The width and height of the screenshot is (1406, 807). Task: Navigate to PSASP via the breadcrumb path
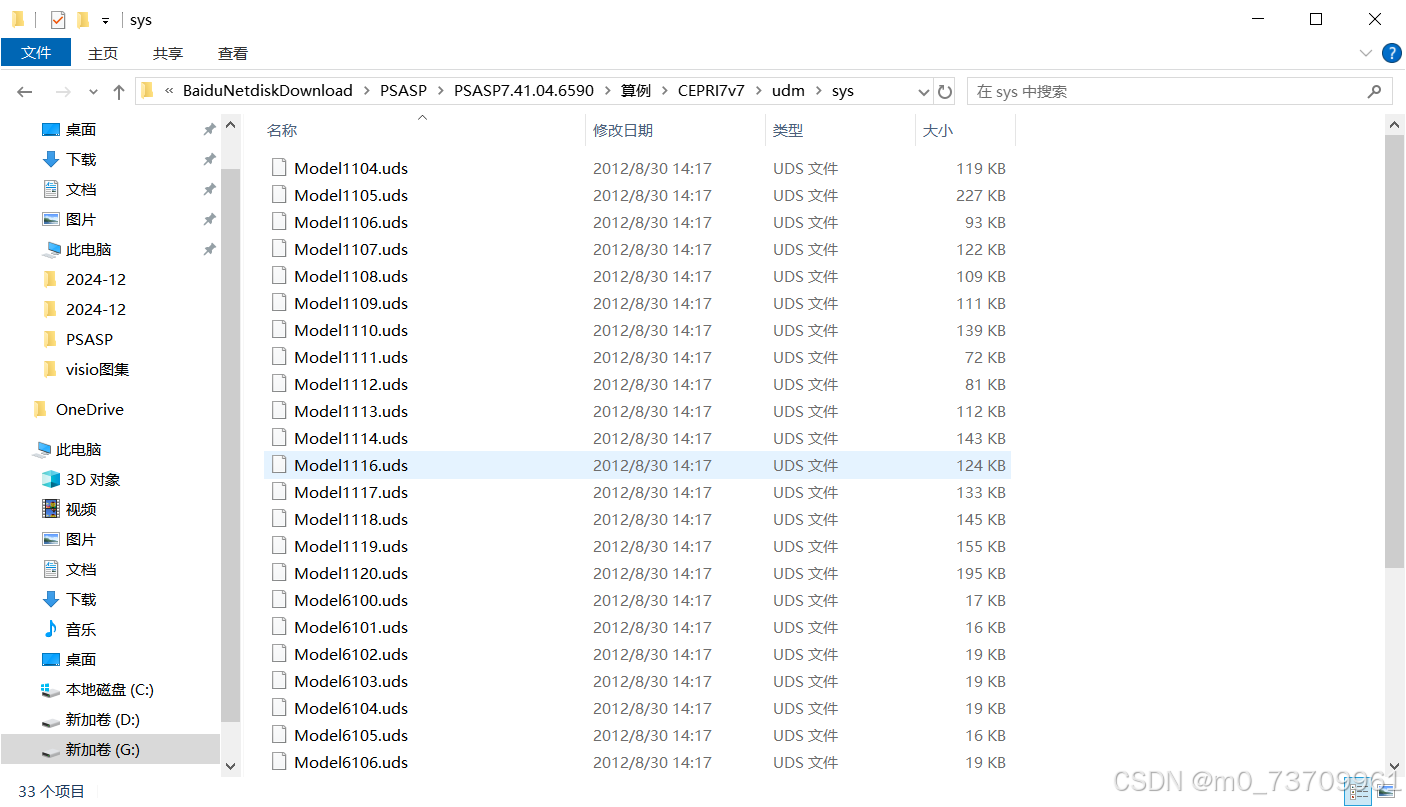403,90
